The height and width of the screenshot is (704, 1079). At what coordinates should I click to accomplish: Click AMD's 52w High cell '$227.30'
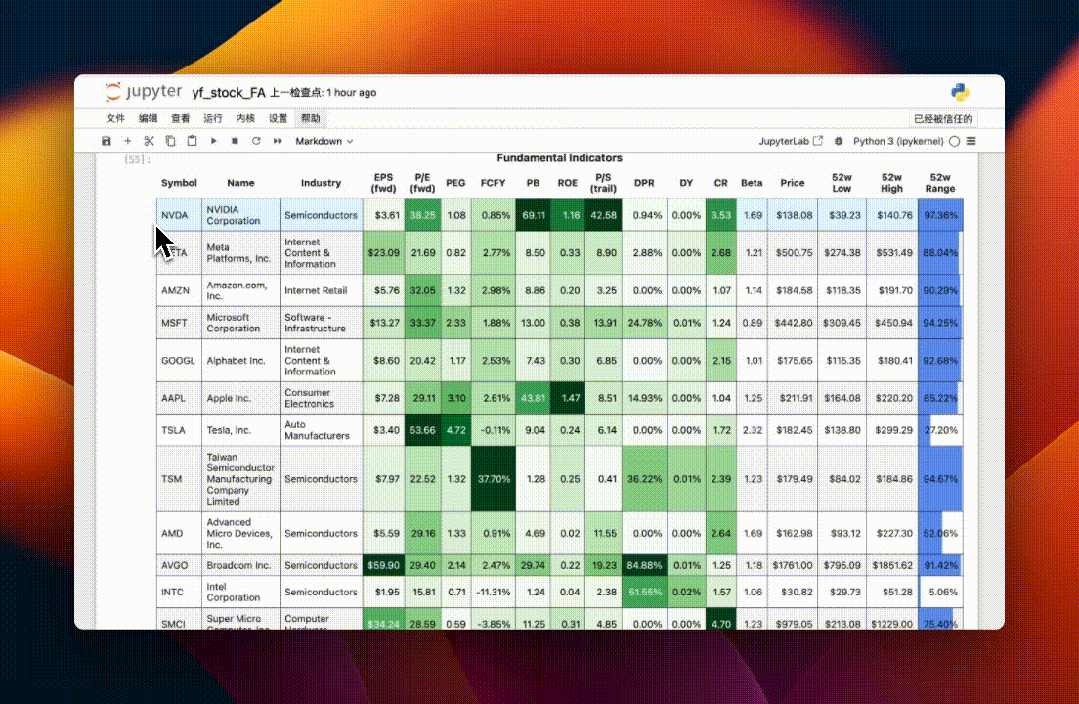[892, 533]
